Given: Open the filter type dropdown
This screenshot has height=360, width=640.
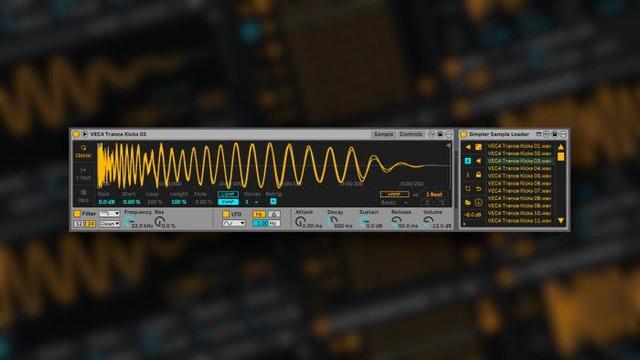Looking at the screenshot, I should coord(109,214).
